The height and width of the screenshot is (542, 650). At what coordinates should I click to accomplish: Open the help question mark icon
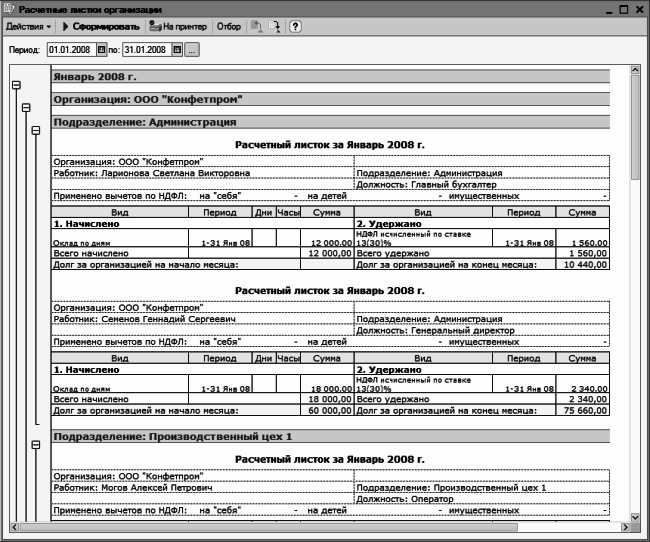(295, 27)
